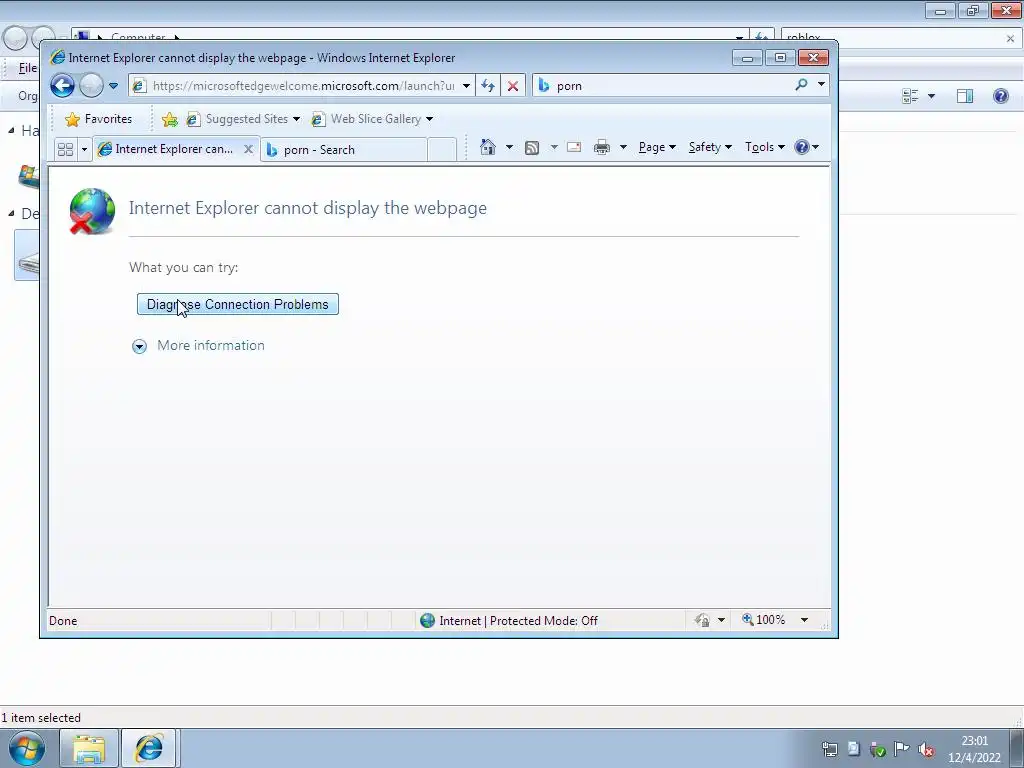Image resolution: width=1024 pixels, height=768 pixels.
Task: Click the Print icon
Action: (601, 147)
